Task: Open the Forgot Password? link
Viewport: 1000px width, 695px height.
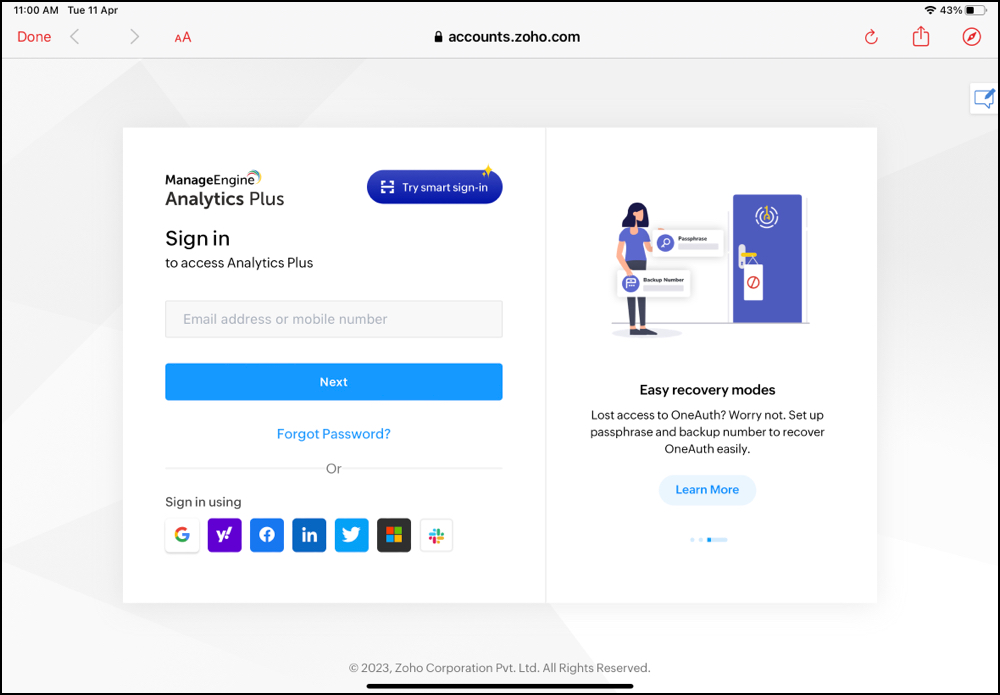Action: click(x=334, y=434)
